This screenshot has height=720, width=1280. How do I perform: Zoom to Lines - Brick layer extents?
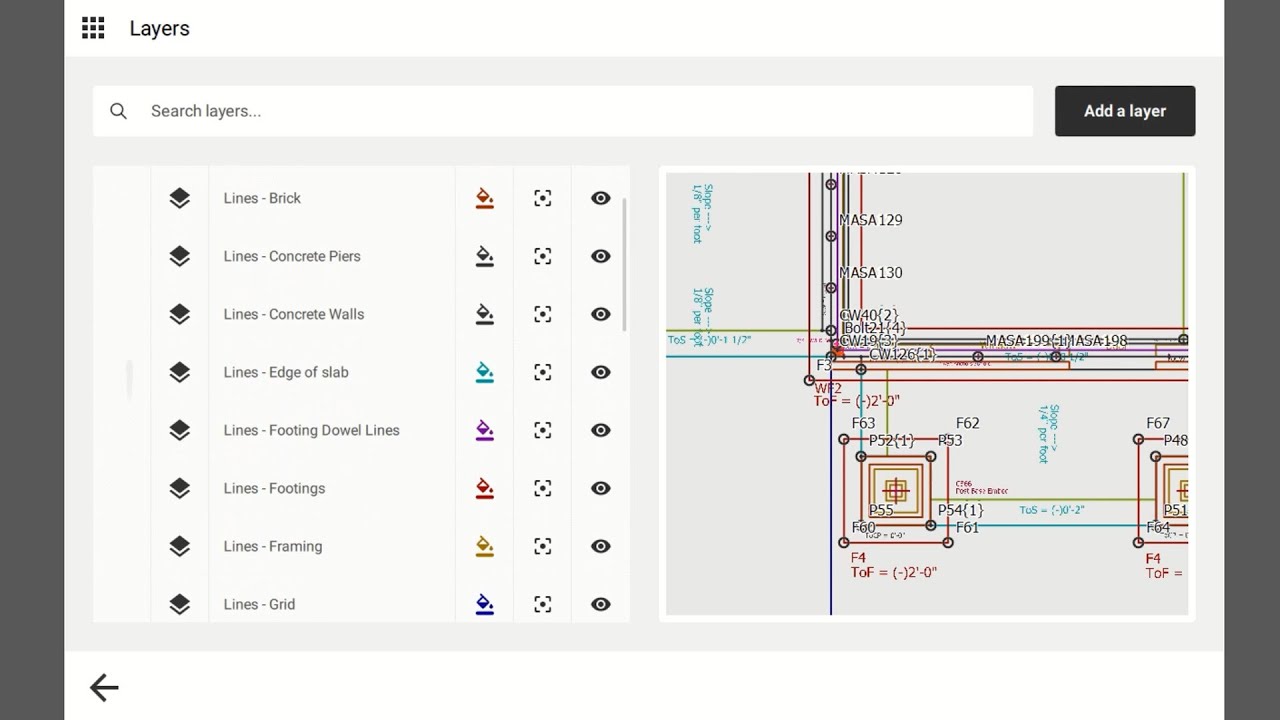click(x=543, y=198)
